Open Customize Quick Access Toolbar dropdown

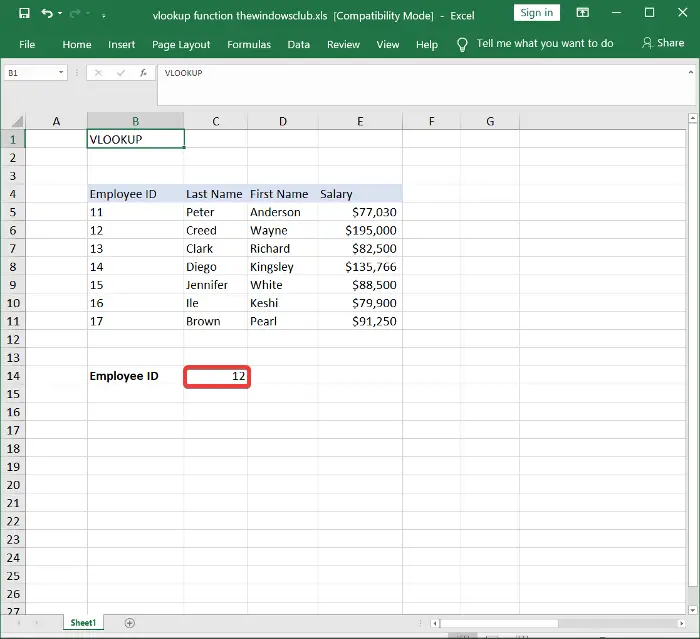tap(104, 16)
